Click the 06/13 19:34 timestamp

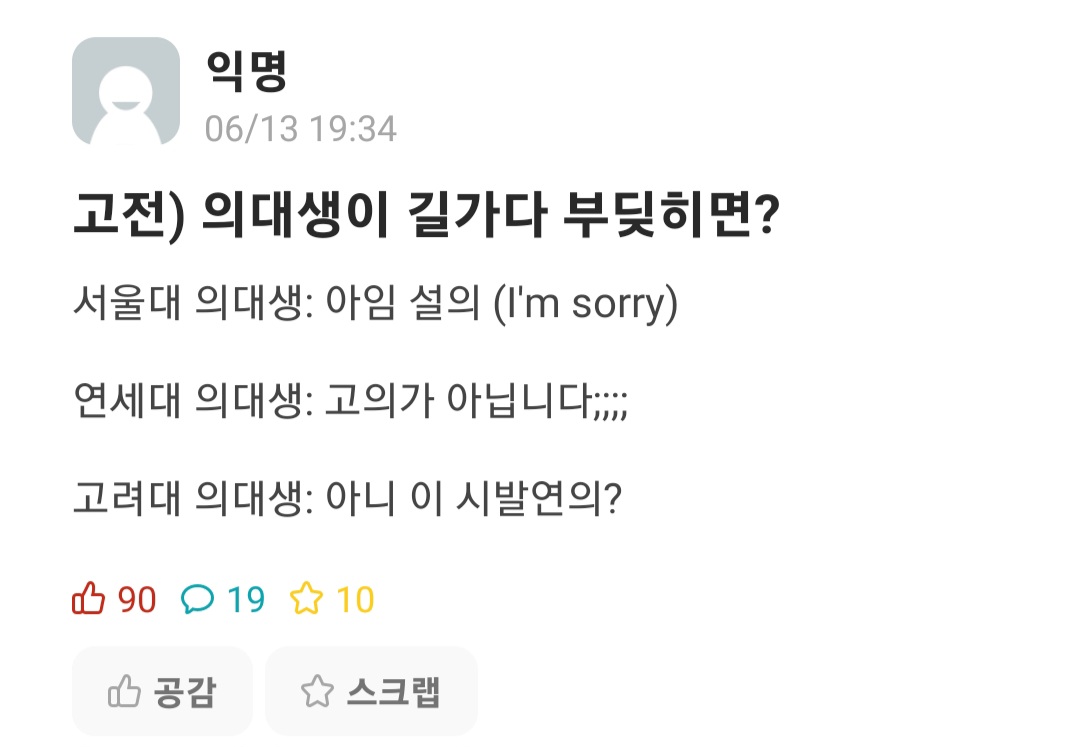(301, 129)
